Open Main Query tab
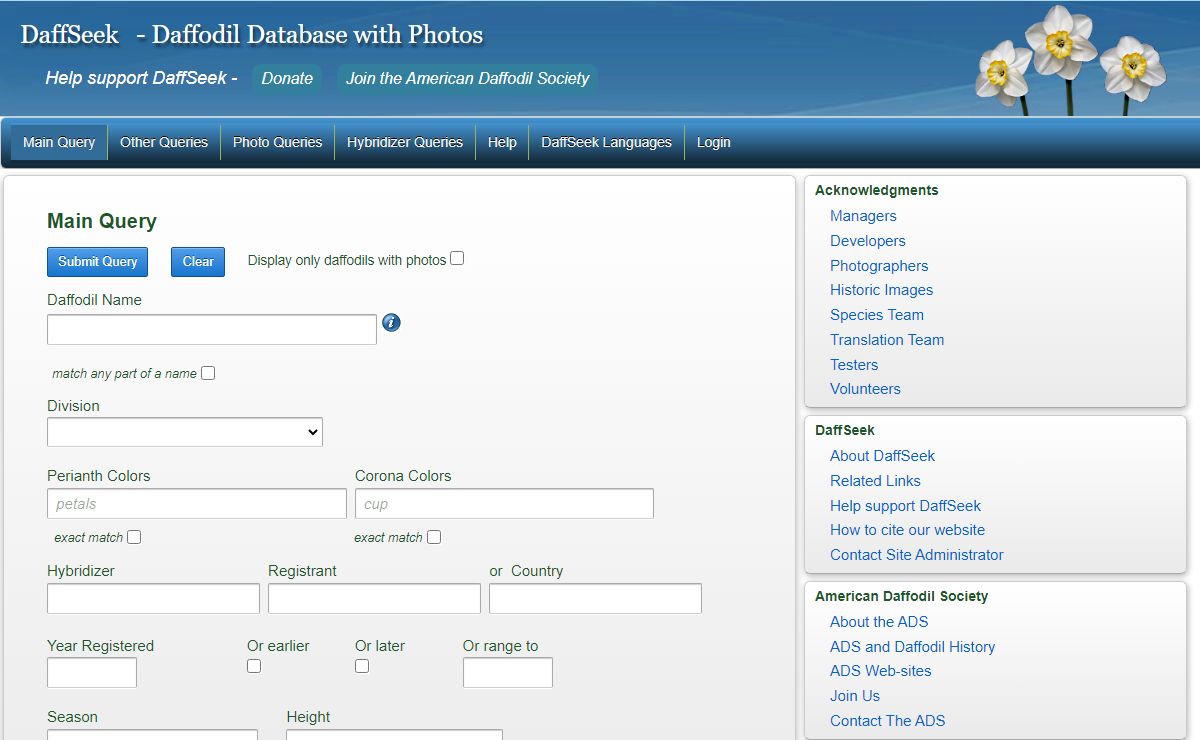The width and height of the screenshot is (1200, 740). [59, 142]
